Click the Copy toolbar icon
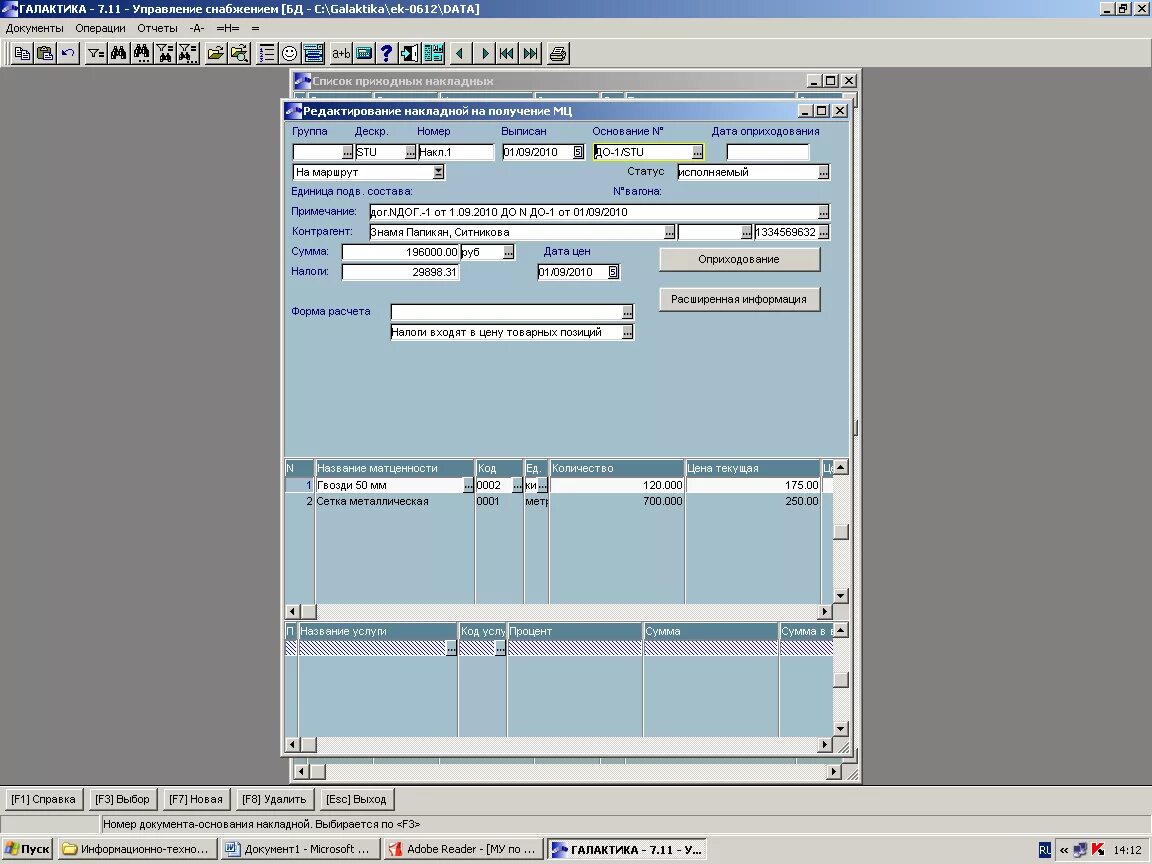Screen dimensions: 1152x864 [x=22, y=53]
